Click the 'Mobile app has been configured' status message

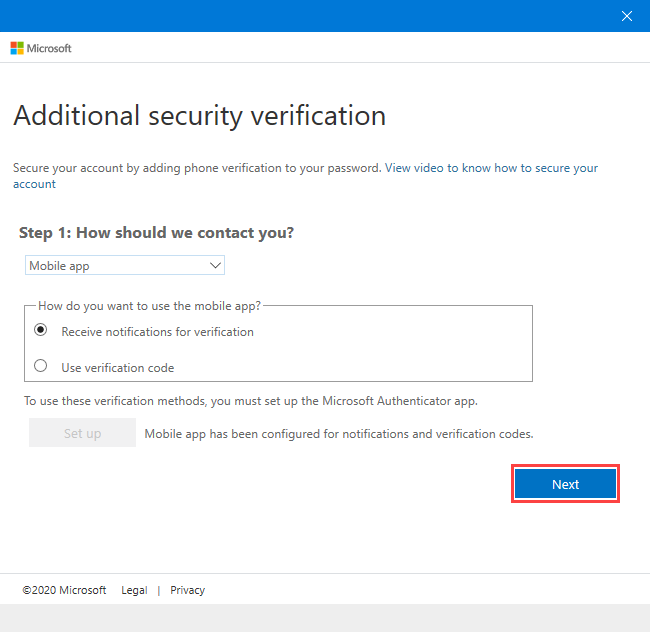pyautogui.click(x=339, y=434)
